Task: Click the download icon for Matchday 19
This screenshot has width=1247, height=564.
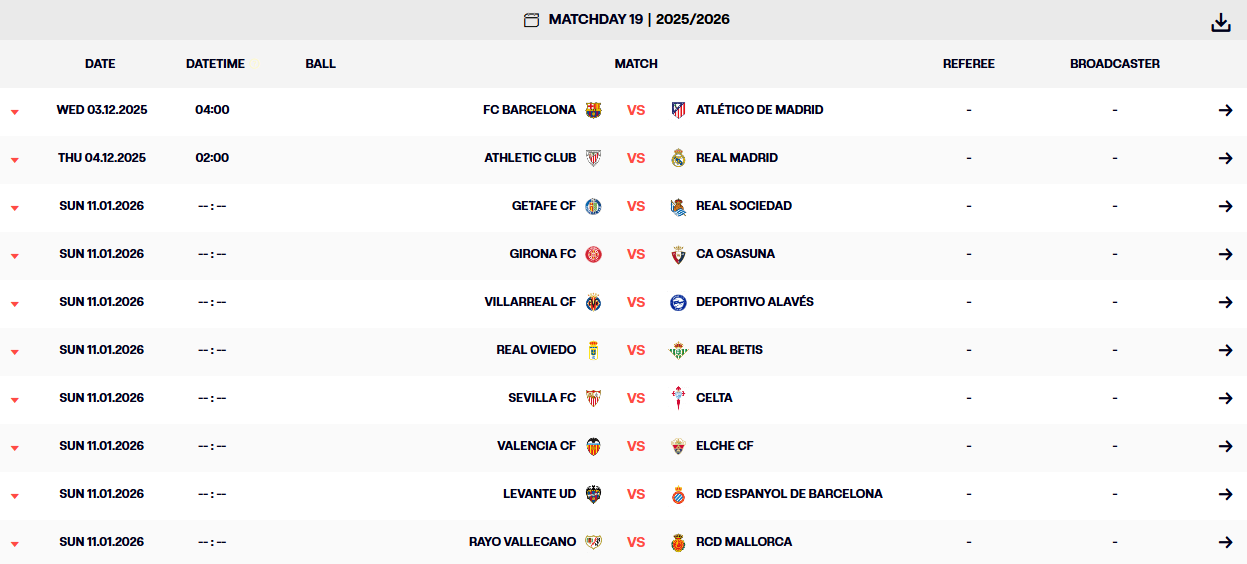Action: pyautogui.click(x=1220, y=22)
